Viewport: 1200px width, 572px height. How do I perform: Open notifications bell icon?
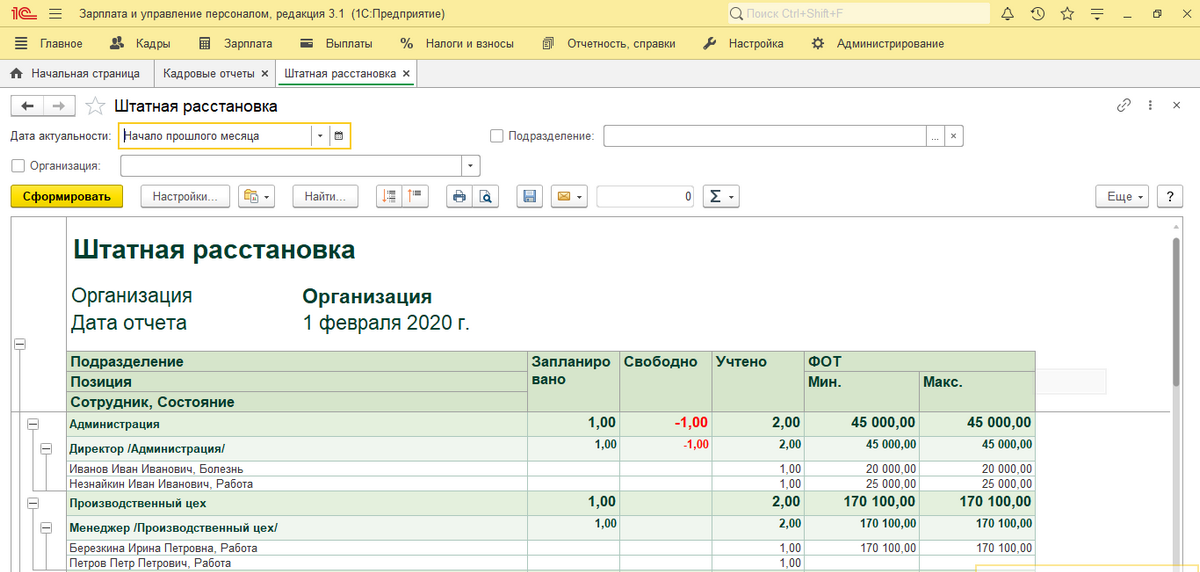pyautogui.click(x=1007, y=14)
